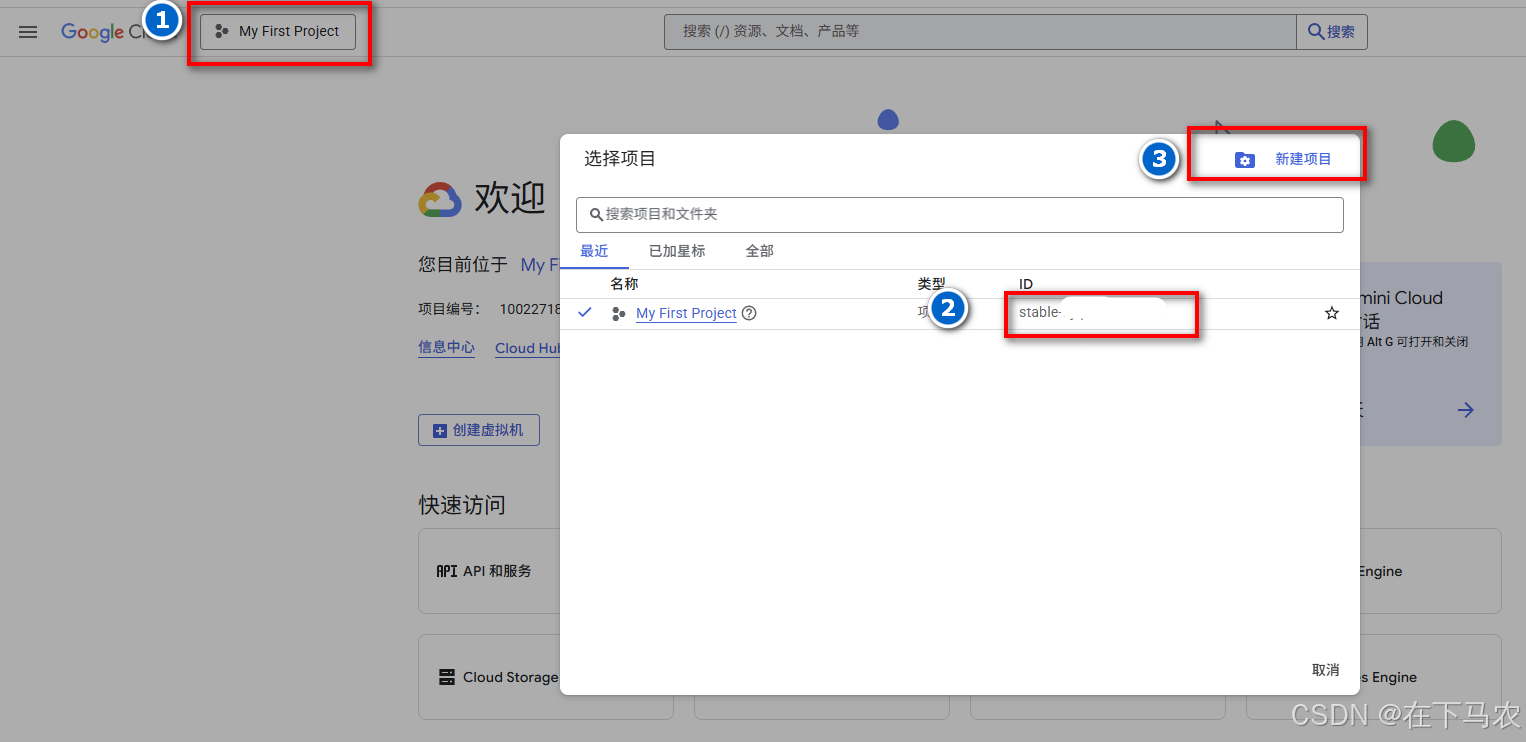The image size is (1526, 742).
Task: Click the new project folder icon
Action: coord(1244,160)
